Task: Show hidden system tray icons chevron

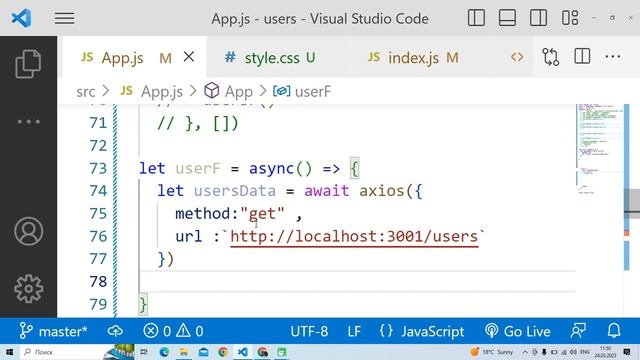Action: pos(525,352)
